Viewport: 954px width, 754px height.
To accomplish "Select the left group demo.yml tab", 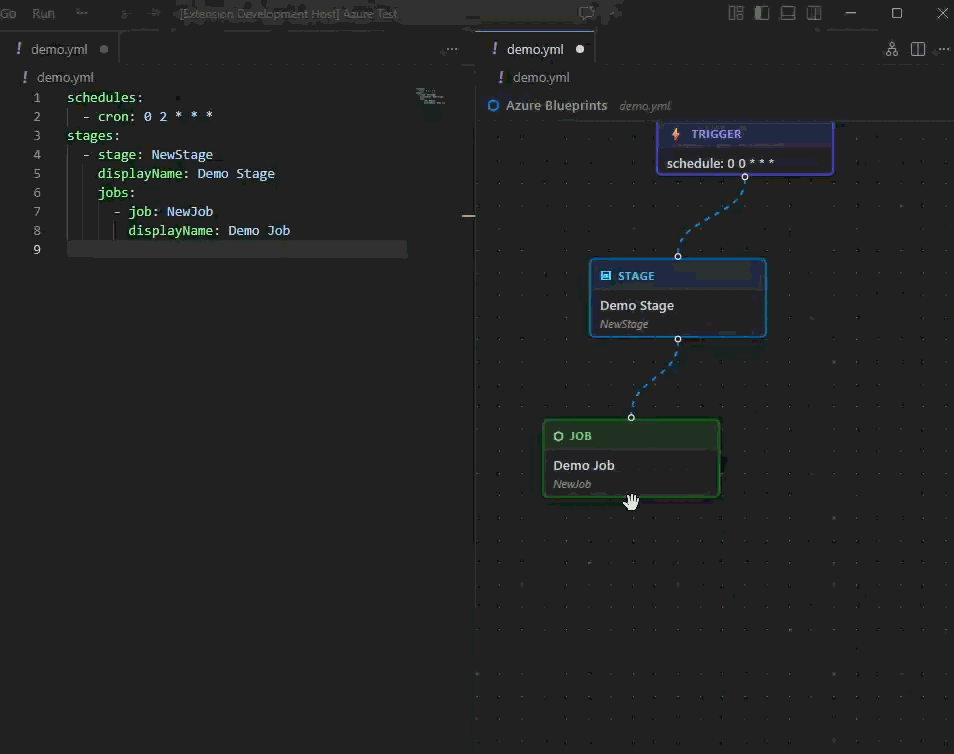I will tap(59, 49).
